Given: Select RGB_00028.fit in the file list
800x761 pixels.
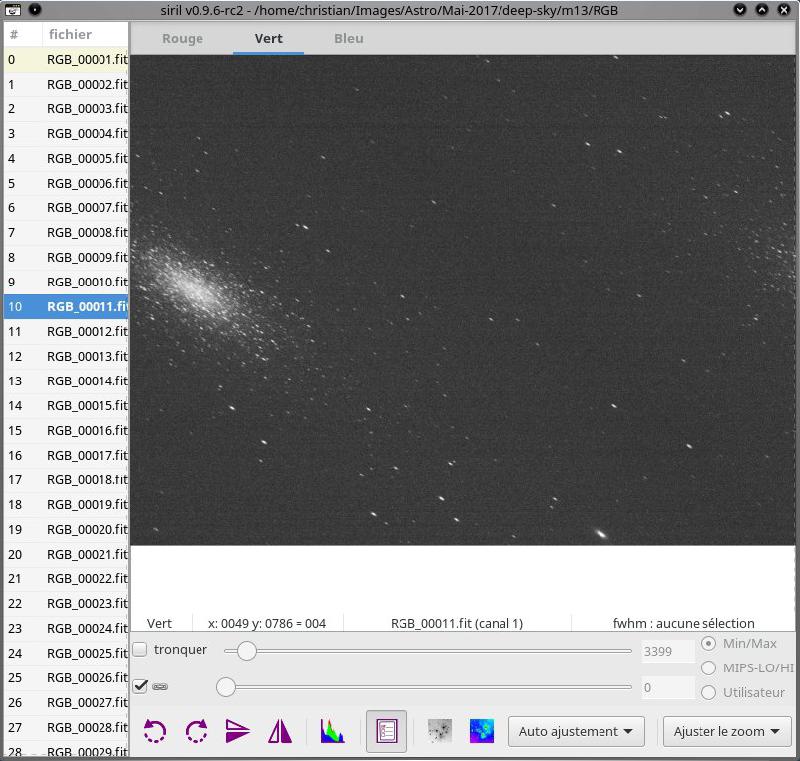Looking at the screenshot, I should tap(66, 727).
